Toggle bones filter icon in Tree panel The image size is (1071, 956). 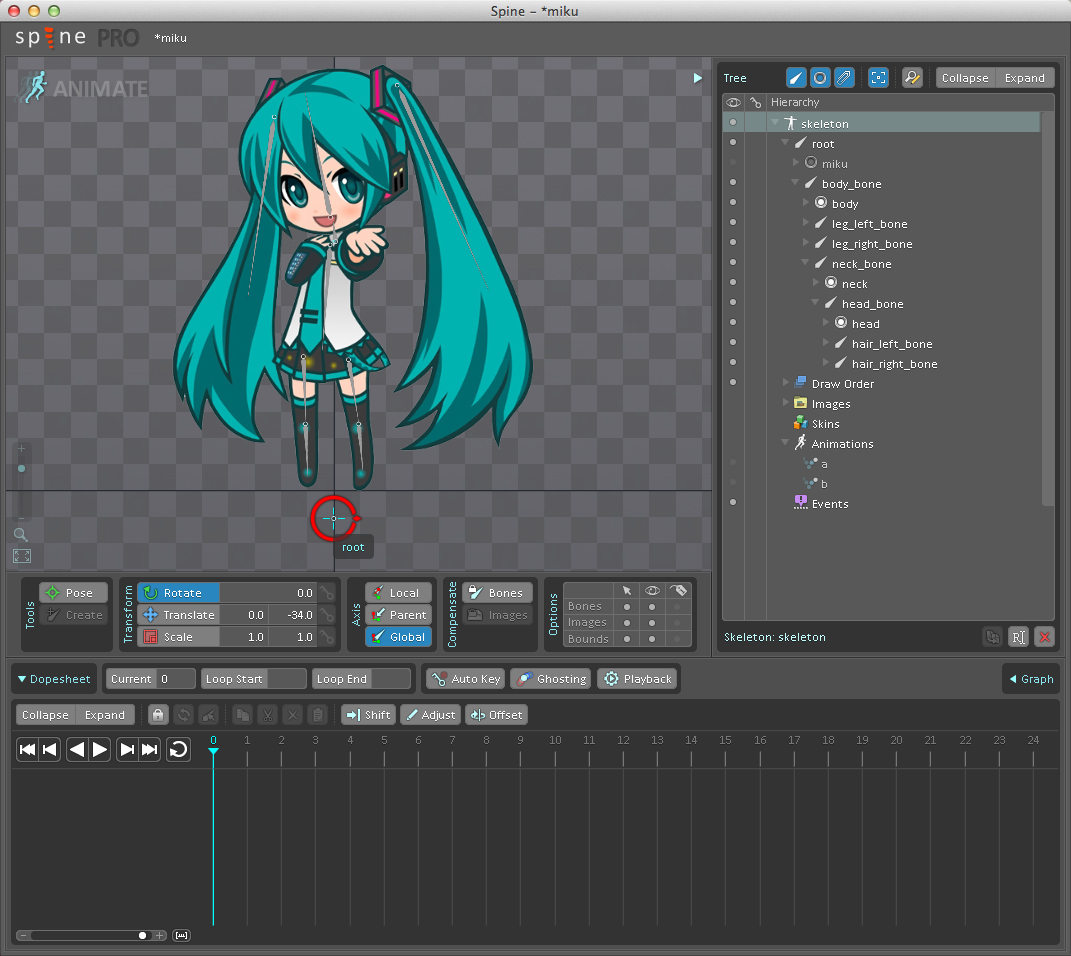pyautogui.click(x=796, y=78)
